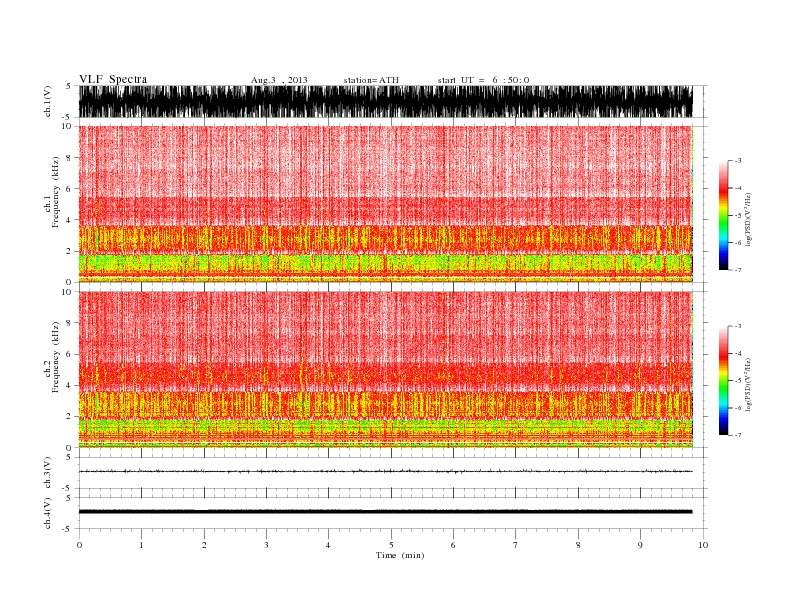Screen dimensions: 792x612
Task: Click the '-5' tick on ch.1 colorbar
Action: pyautogui.click(x=738, y=215)
